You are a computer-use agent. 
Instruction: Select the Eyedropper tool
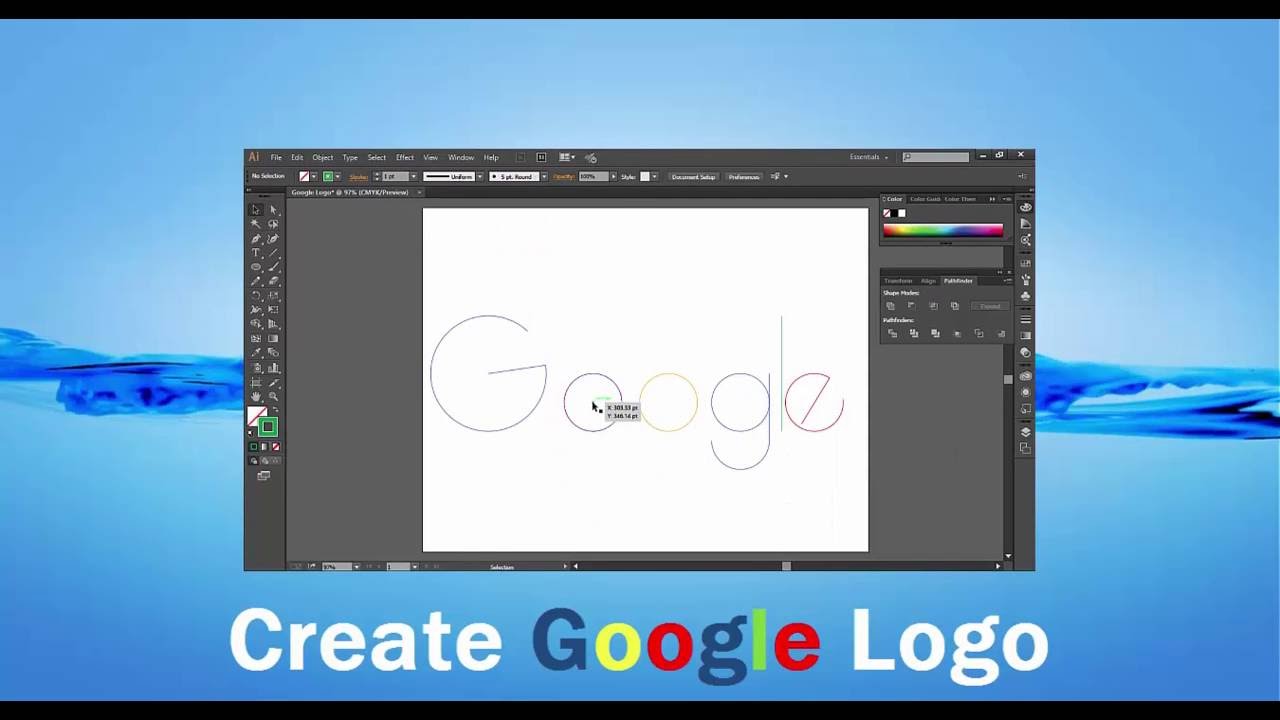[256, 352]
